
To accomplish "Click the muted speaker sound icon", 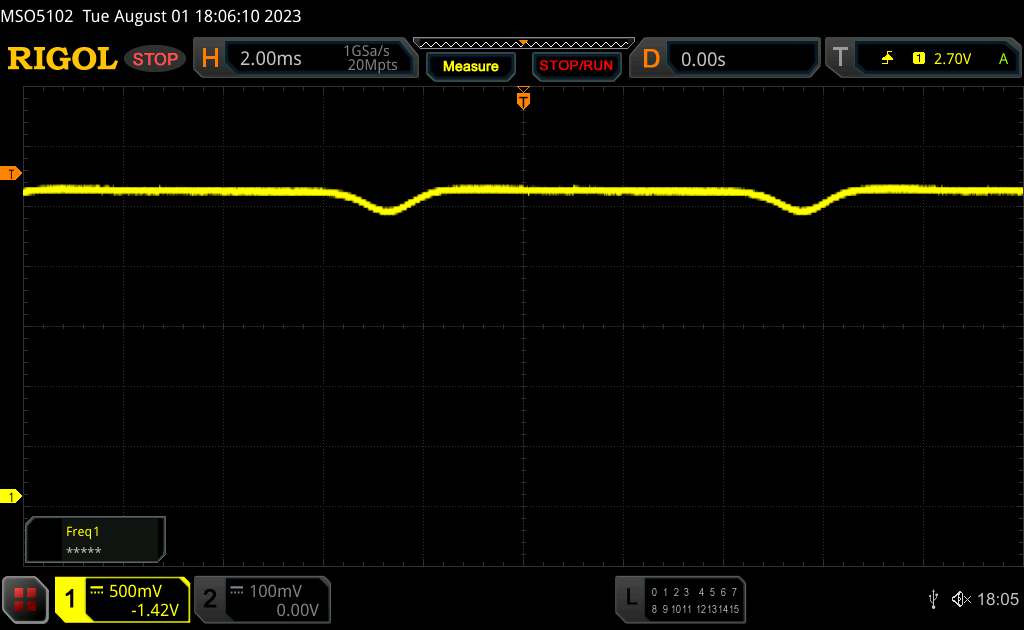I will [x=961, y=598].
